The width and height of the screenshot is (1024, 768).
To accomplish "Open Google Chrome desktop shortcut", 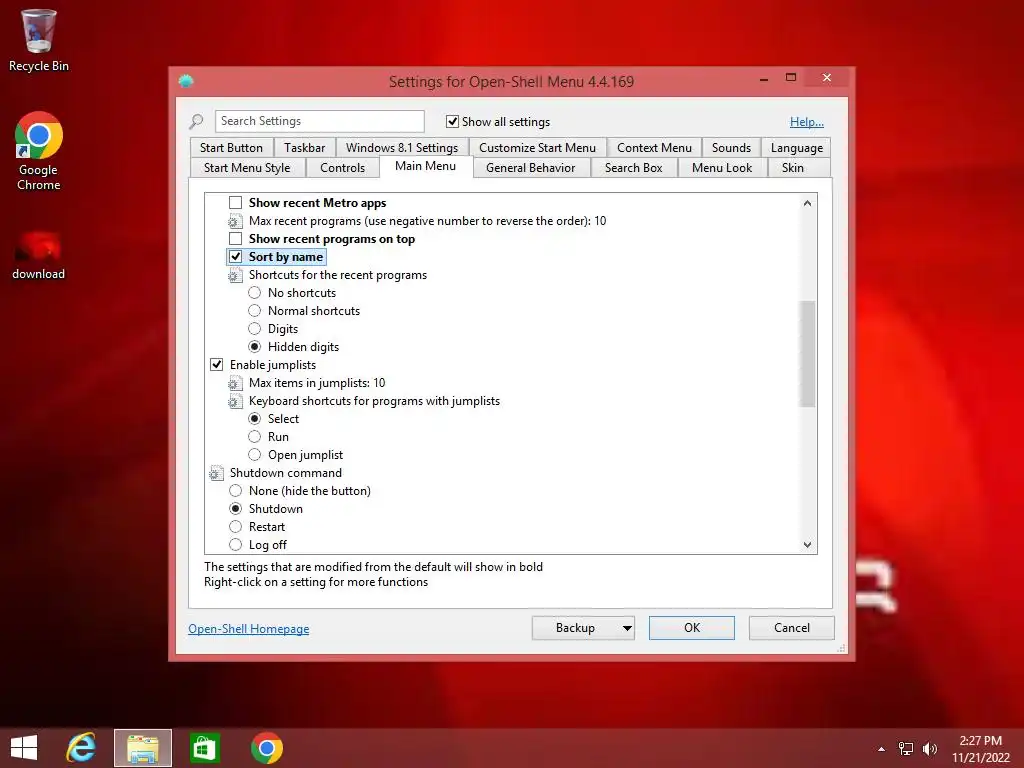I will coord(39,152).
